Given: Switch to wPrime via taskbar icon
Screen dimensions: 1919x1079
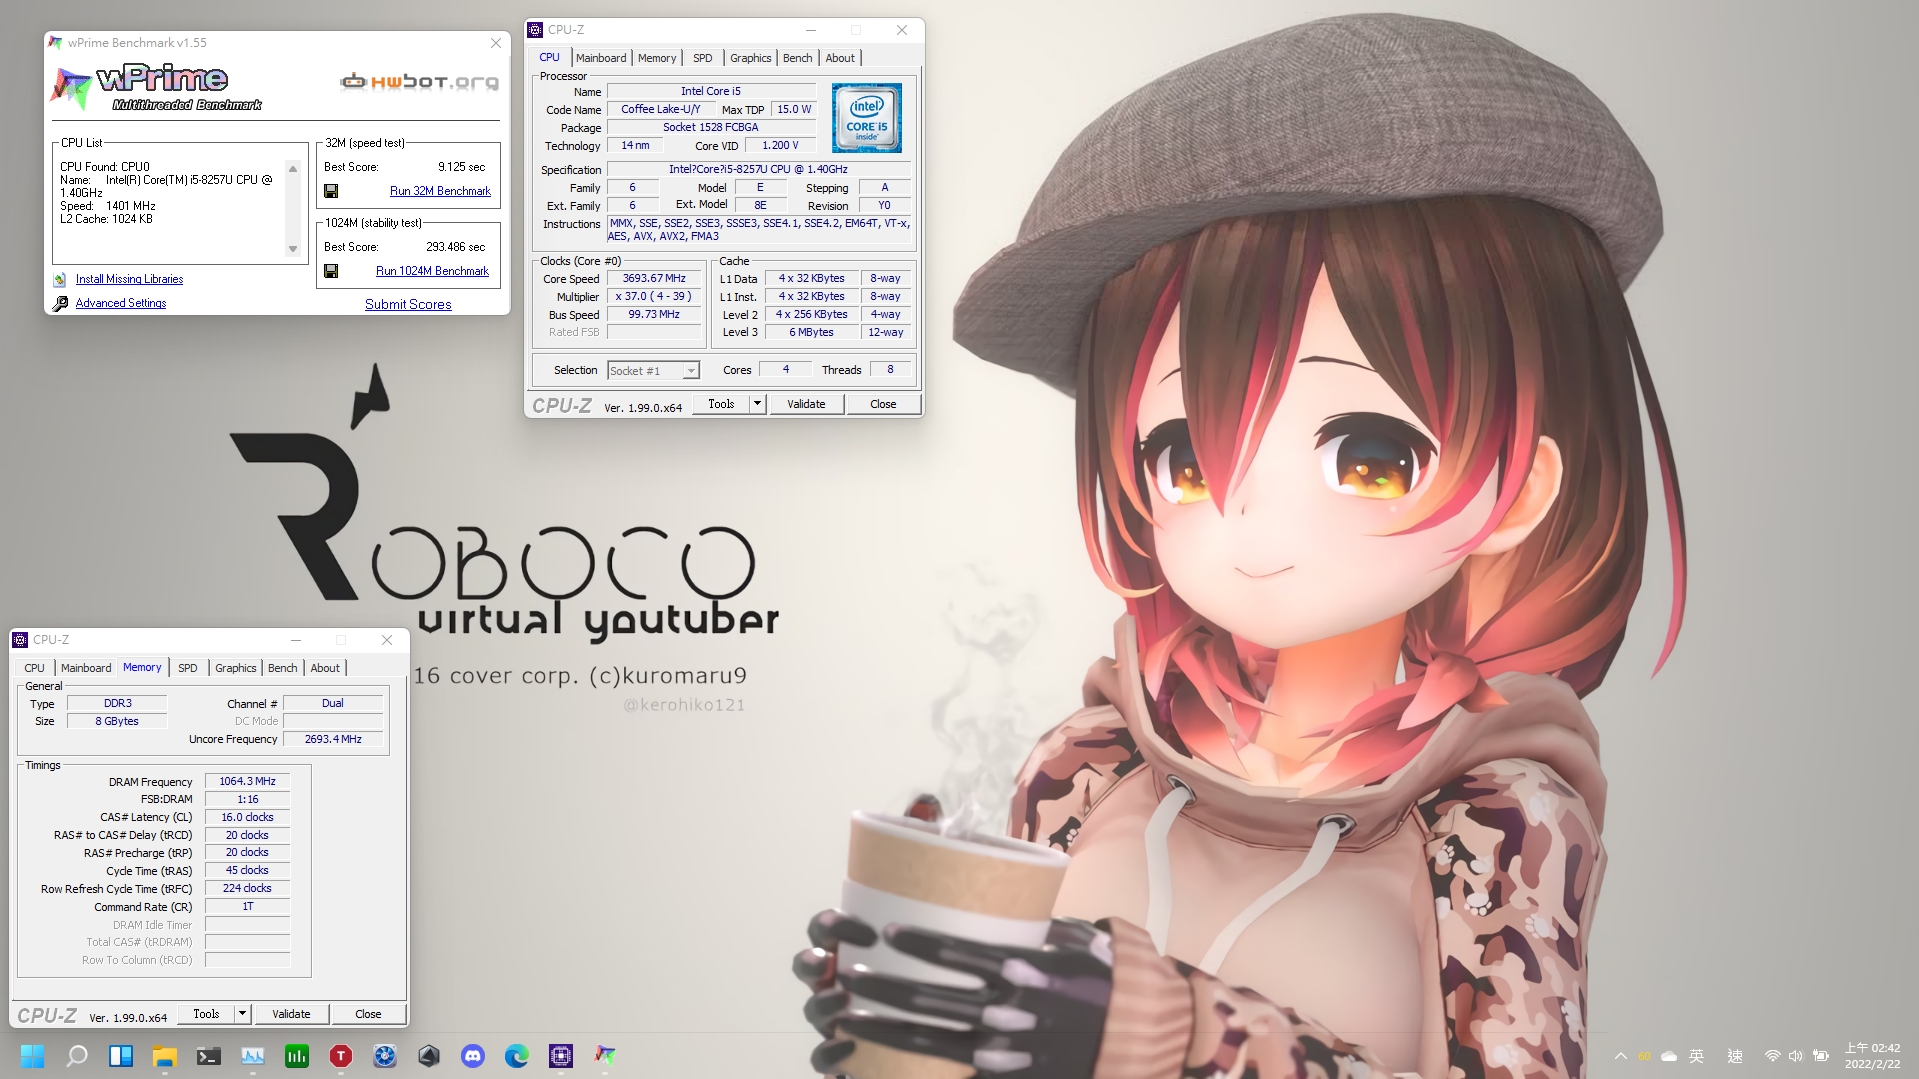Looking at the screenshot, I should click(605, 1056).
